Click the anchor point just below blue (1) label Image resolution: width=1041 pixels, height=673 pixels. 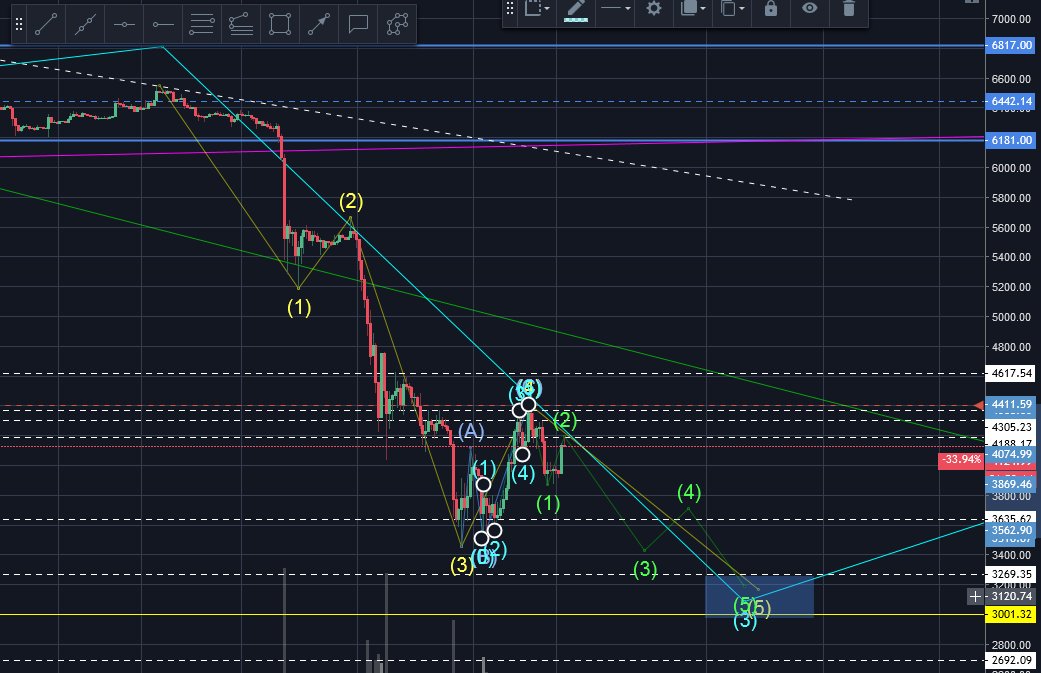pos(484,485)
